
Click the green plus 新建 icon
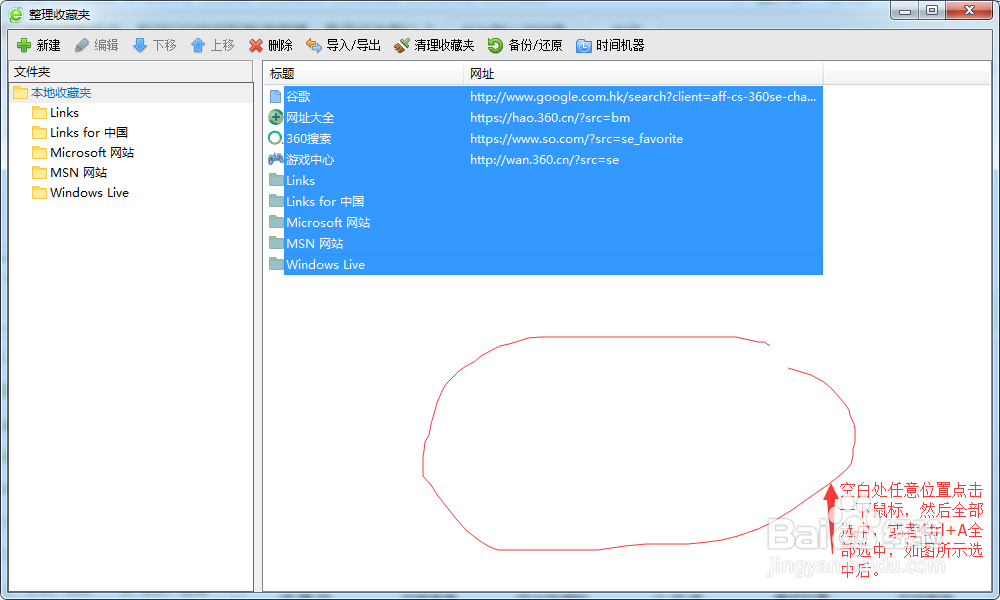(x=24, y=45)
